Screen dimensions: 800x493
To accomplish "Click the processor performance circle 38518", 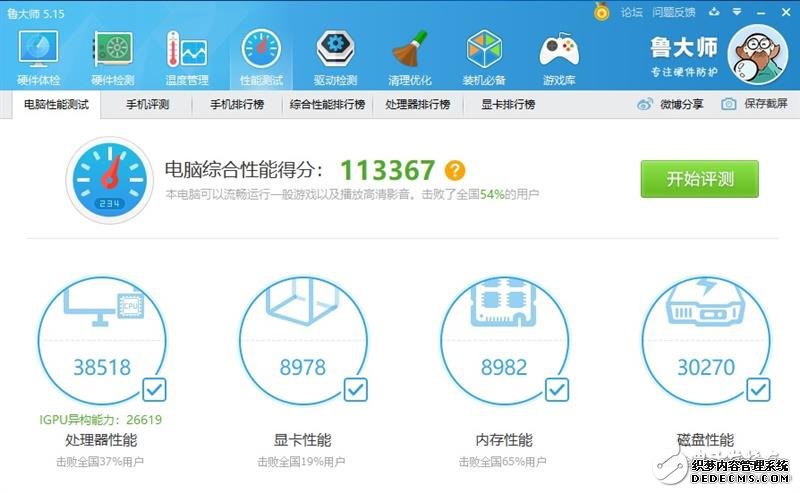I will tap(102, 341).
